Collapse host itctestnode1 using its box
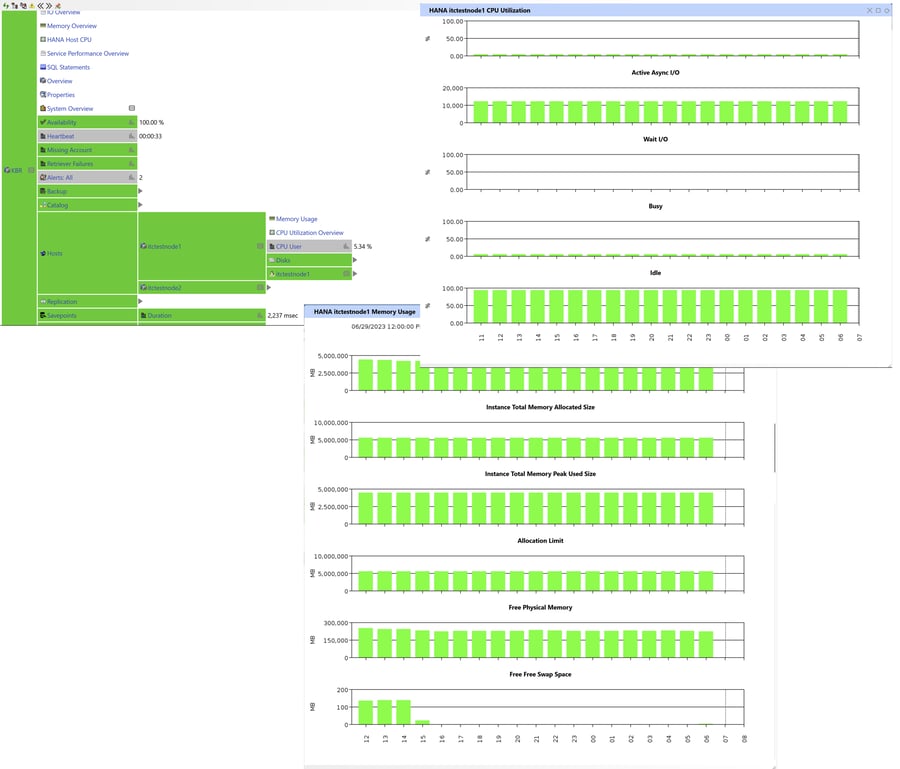Screen dimensions: 900x769 [x=260, y=246]
